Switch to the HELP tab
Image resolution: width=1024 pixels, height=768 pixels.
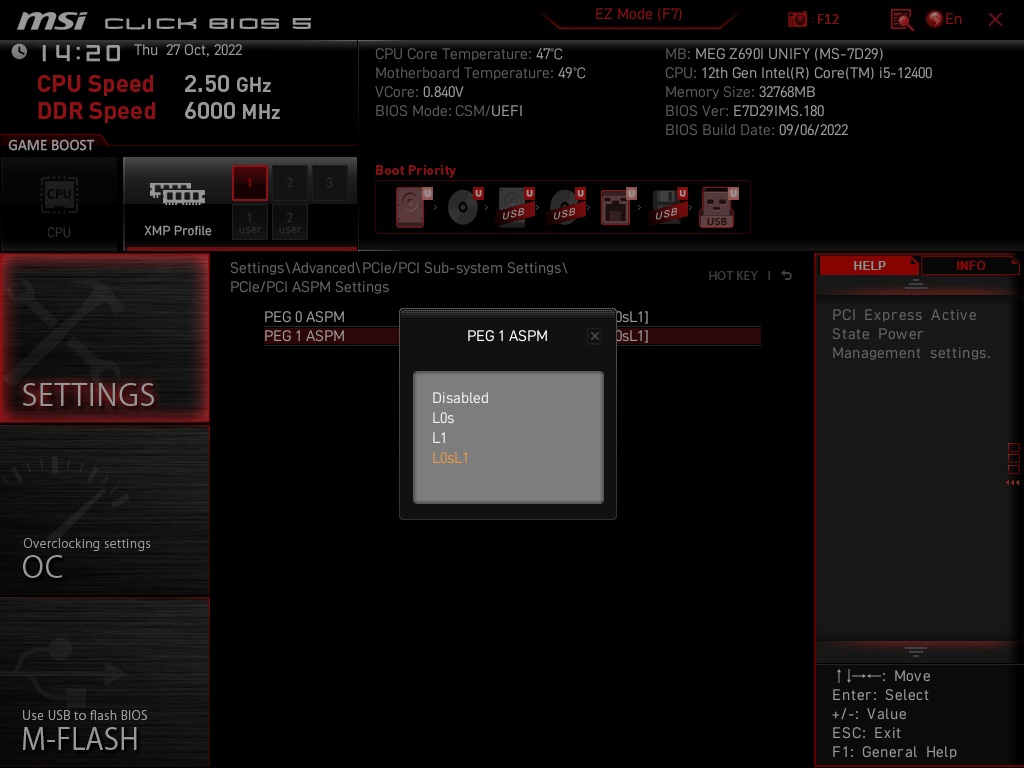[869, 266]
